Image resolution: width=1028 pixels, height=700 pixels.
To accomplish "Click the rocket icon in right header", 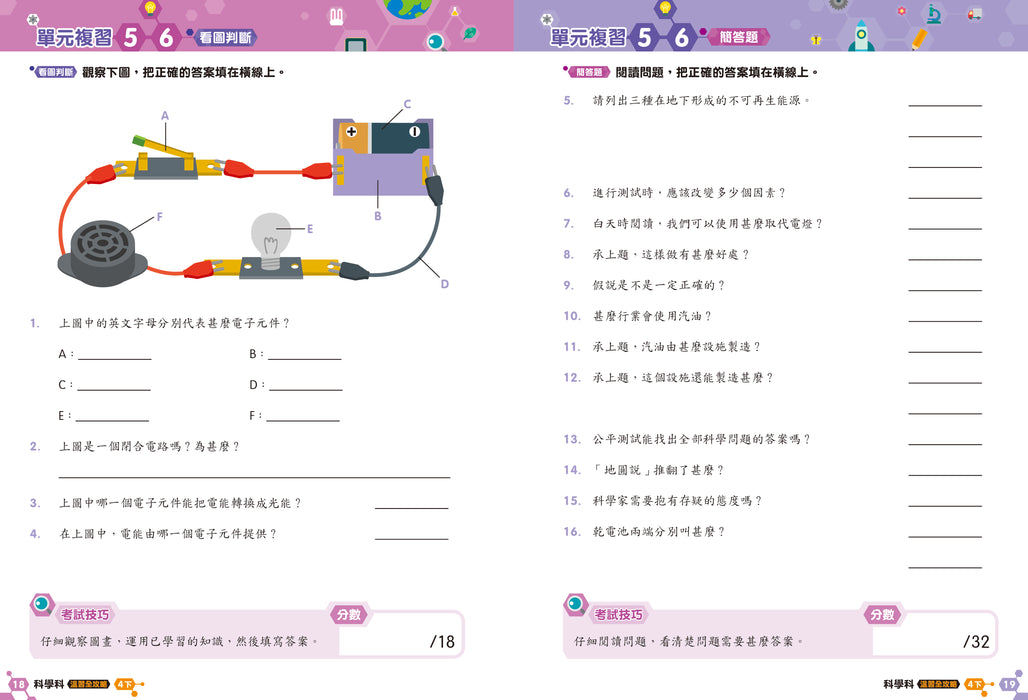I will (861, 35).
